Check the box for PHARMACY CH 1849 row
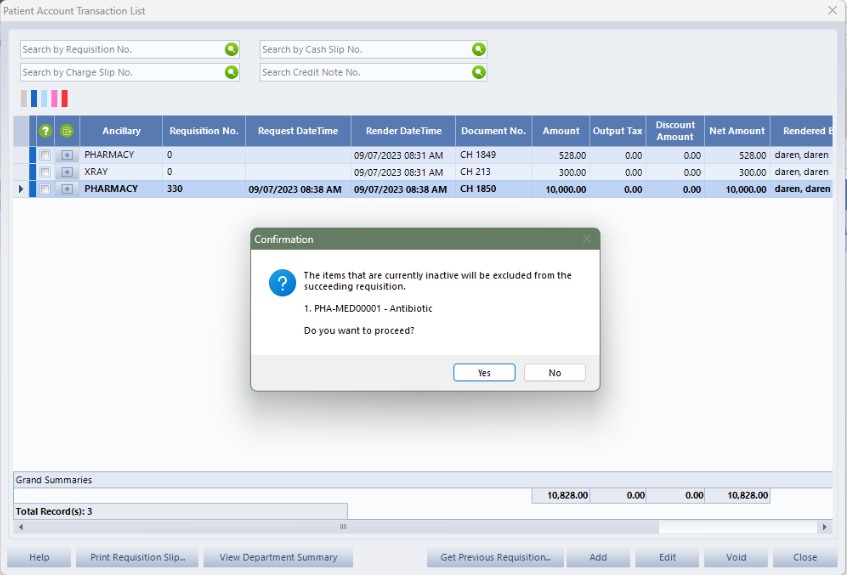Image resolution: width=847 pixels, height=575 pixels. [x=45, y=156]
